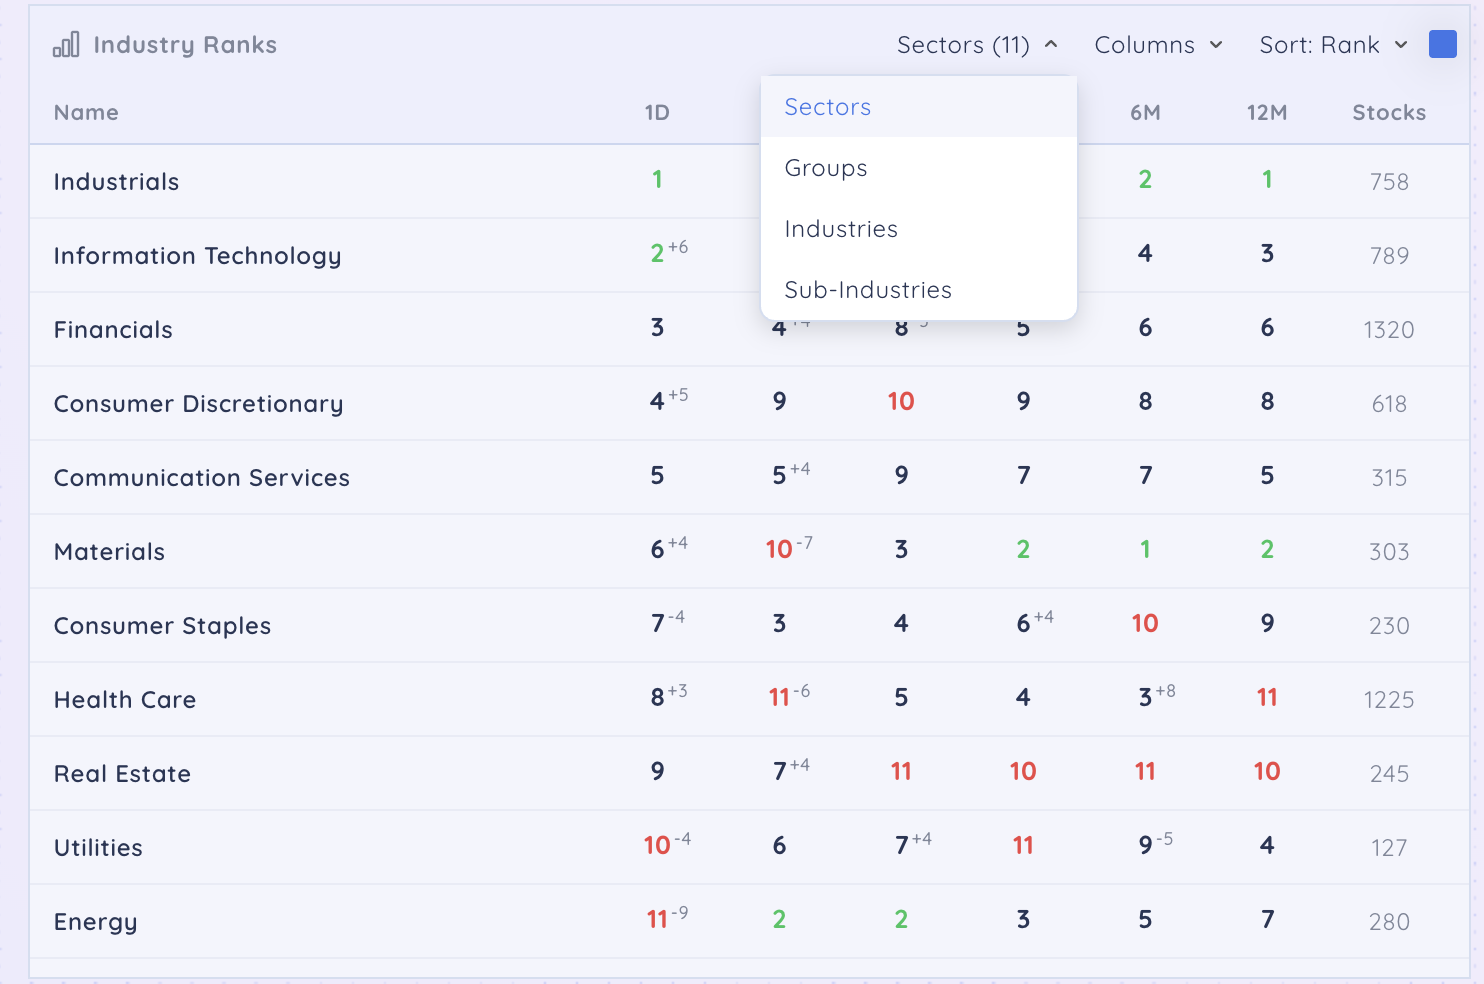This screenshot has width=1484, height=984.
Task: Collapse the Sectors (11) dropdown
Action: pyautogui.click(x=976, y=45)
